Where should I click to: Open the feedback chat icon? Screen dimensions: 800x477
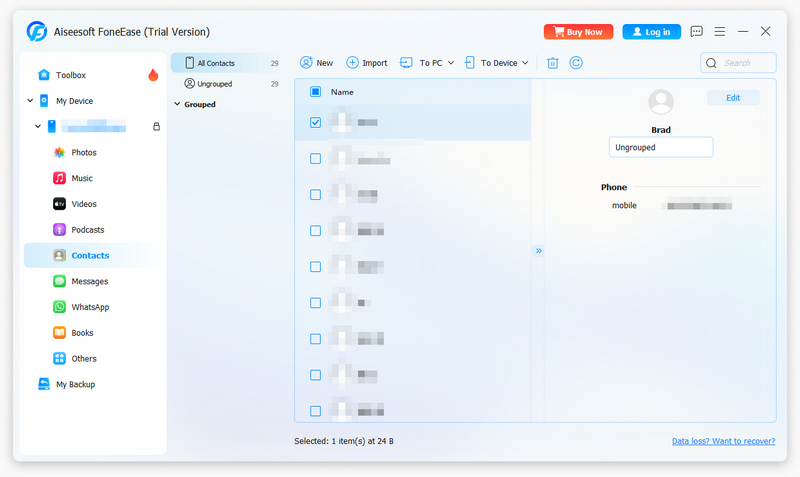[x=696, y=32]
